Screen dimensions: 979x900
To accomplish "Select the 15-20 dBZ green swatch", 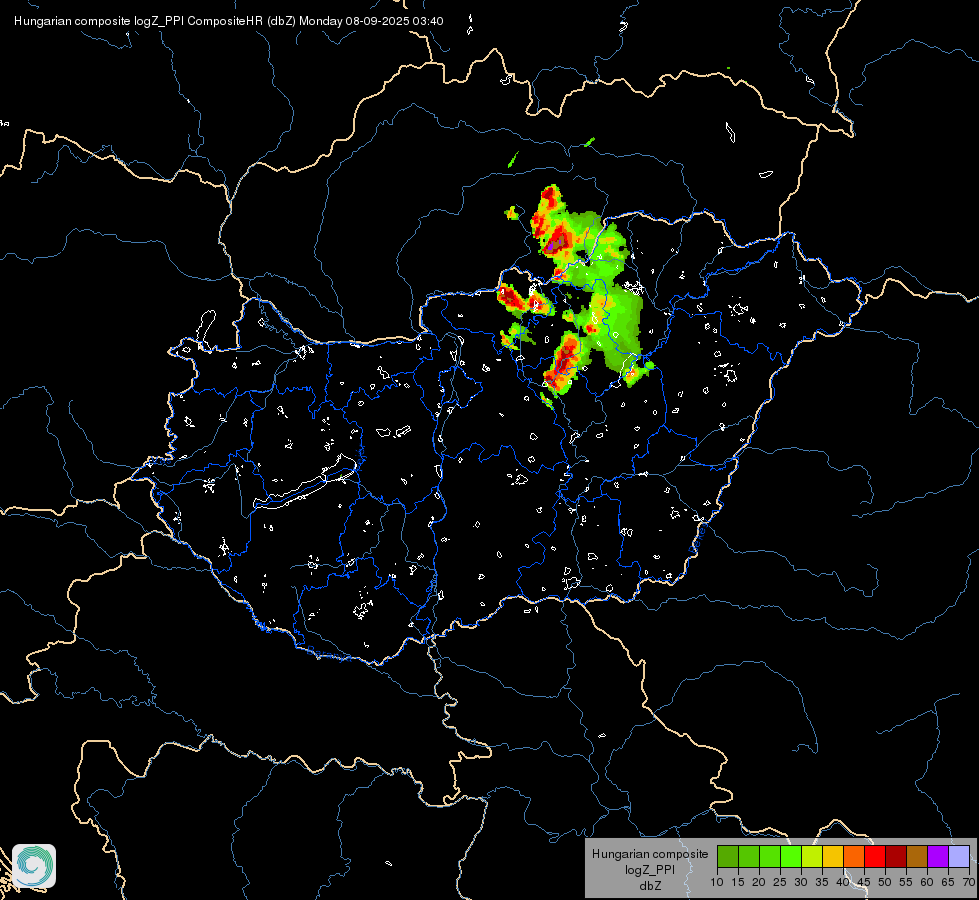I will click(749, 856).
